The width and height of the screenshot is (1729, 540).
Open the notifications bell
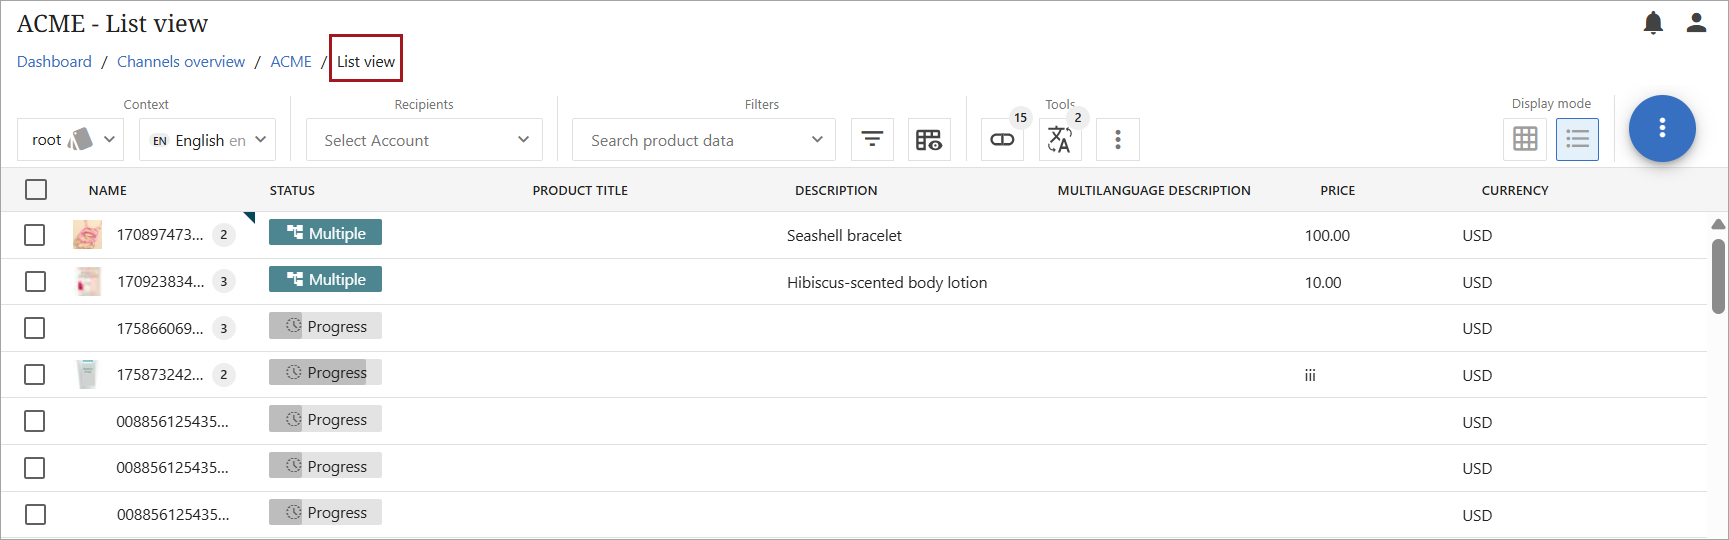(1653, 23)
